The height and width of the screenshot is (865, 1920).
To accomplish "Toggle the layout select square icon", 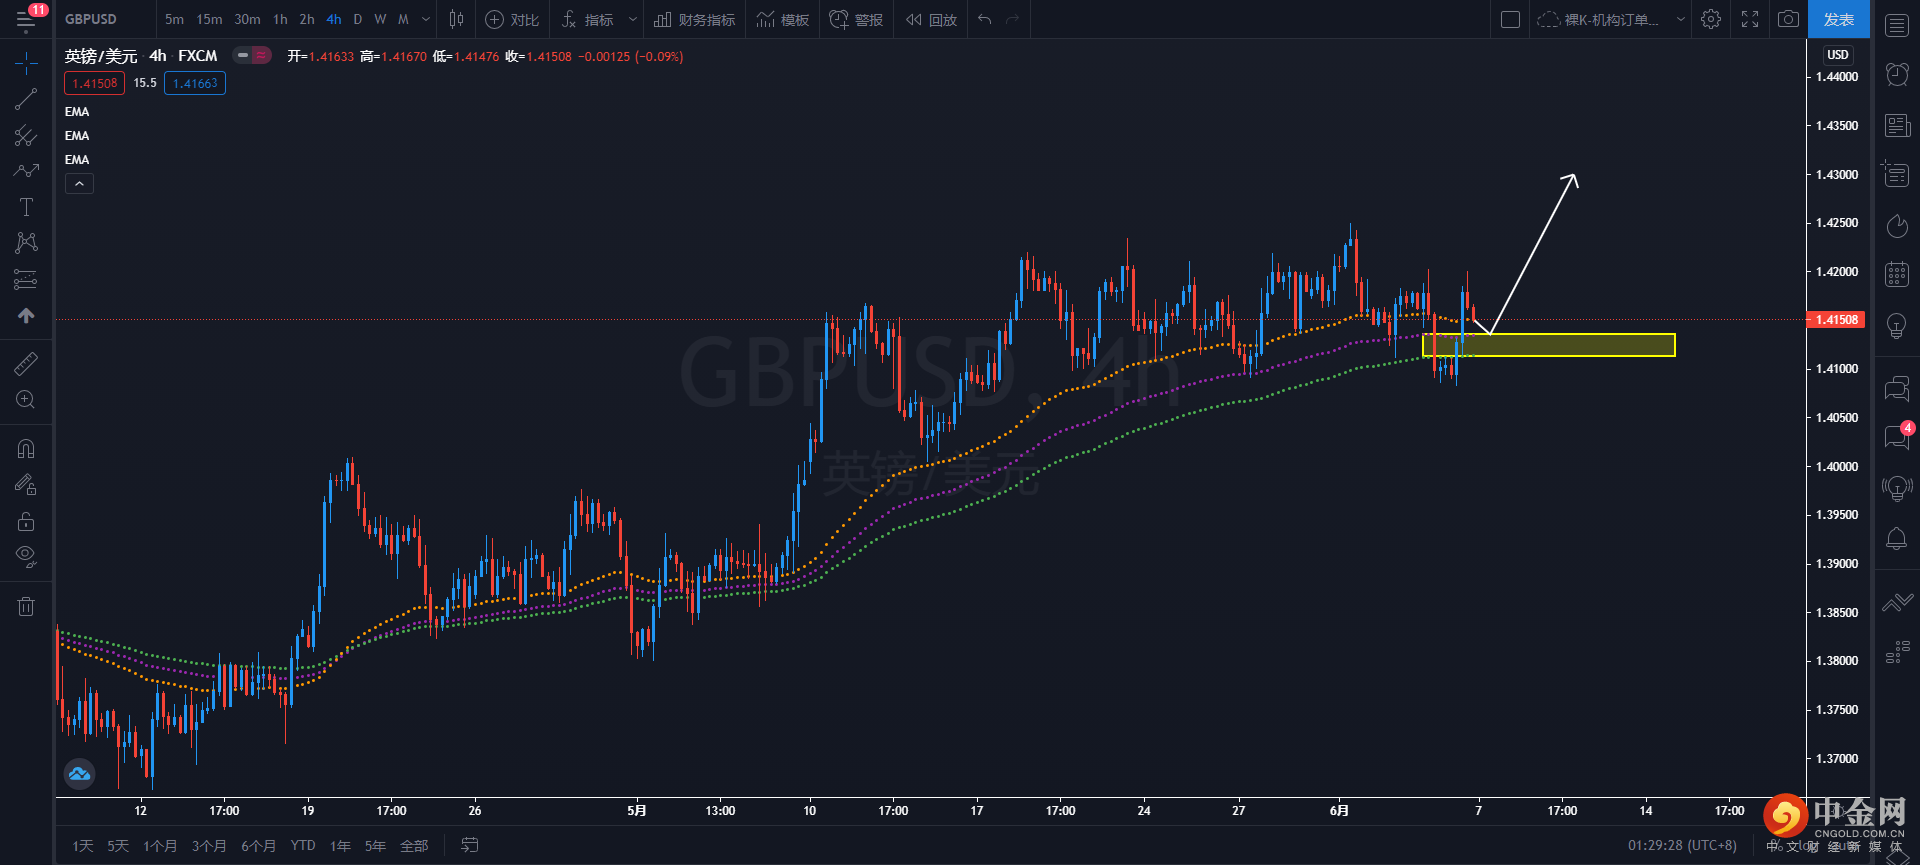I will pyautogui.click(x=1511, y=19).
